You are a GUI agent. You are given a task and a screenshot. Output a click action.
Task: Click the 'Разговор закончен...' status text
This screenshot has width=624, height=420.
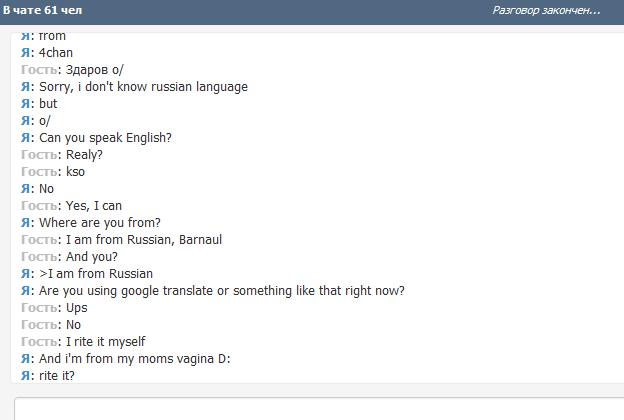tap(546, 11)
